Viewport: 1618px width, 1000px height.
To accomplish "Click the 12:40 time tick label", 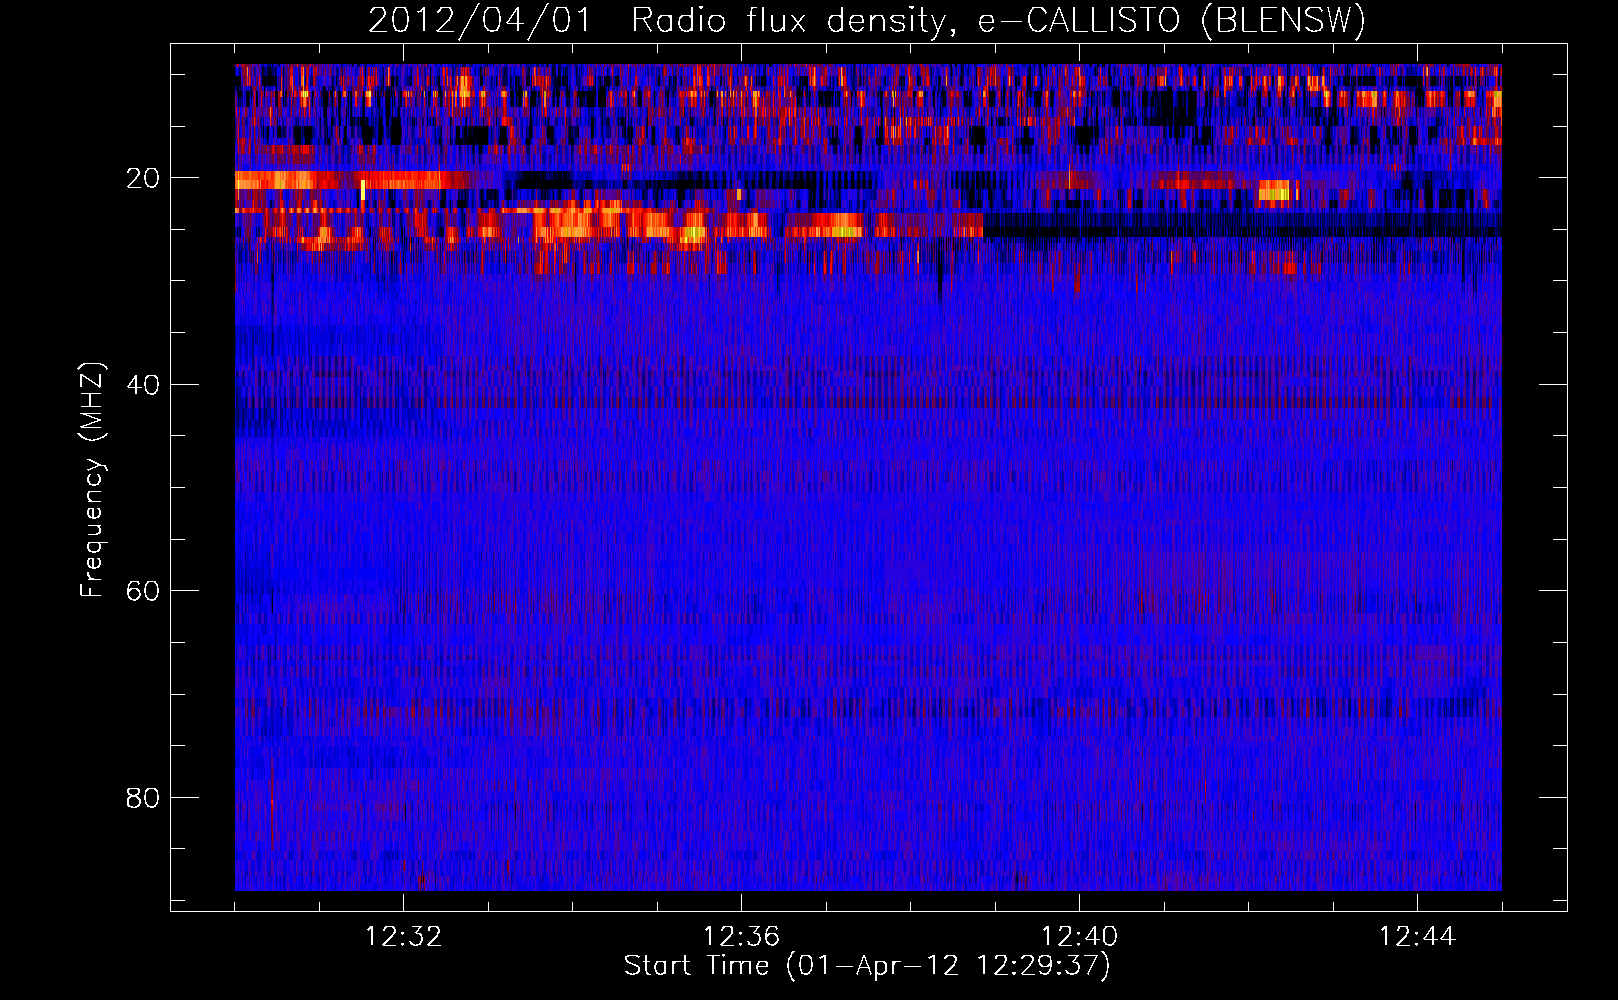I will coord(1079,937).
